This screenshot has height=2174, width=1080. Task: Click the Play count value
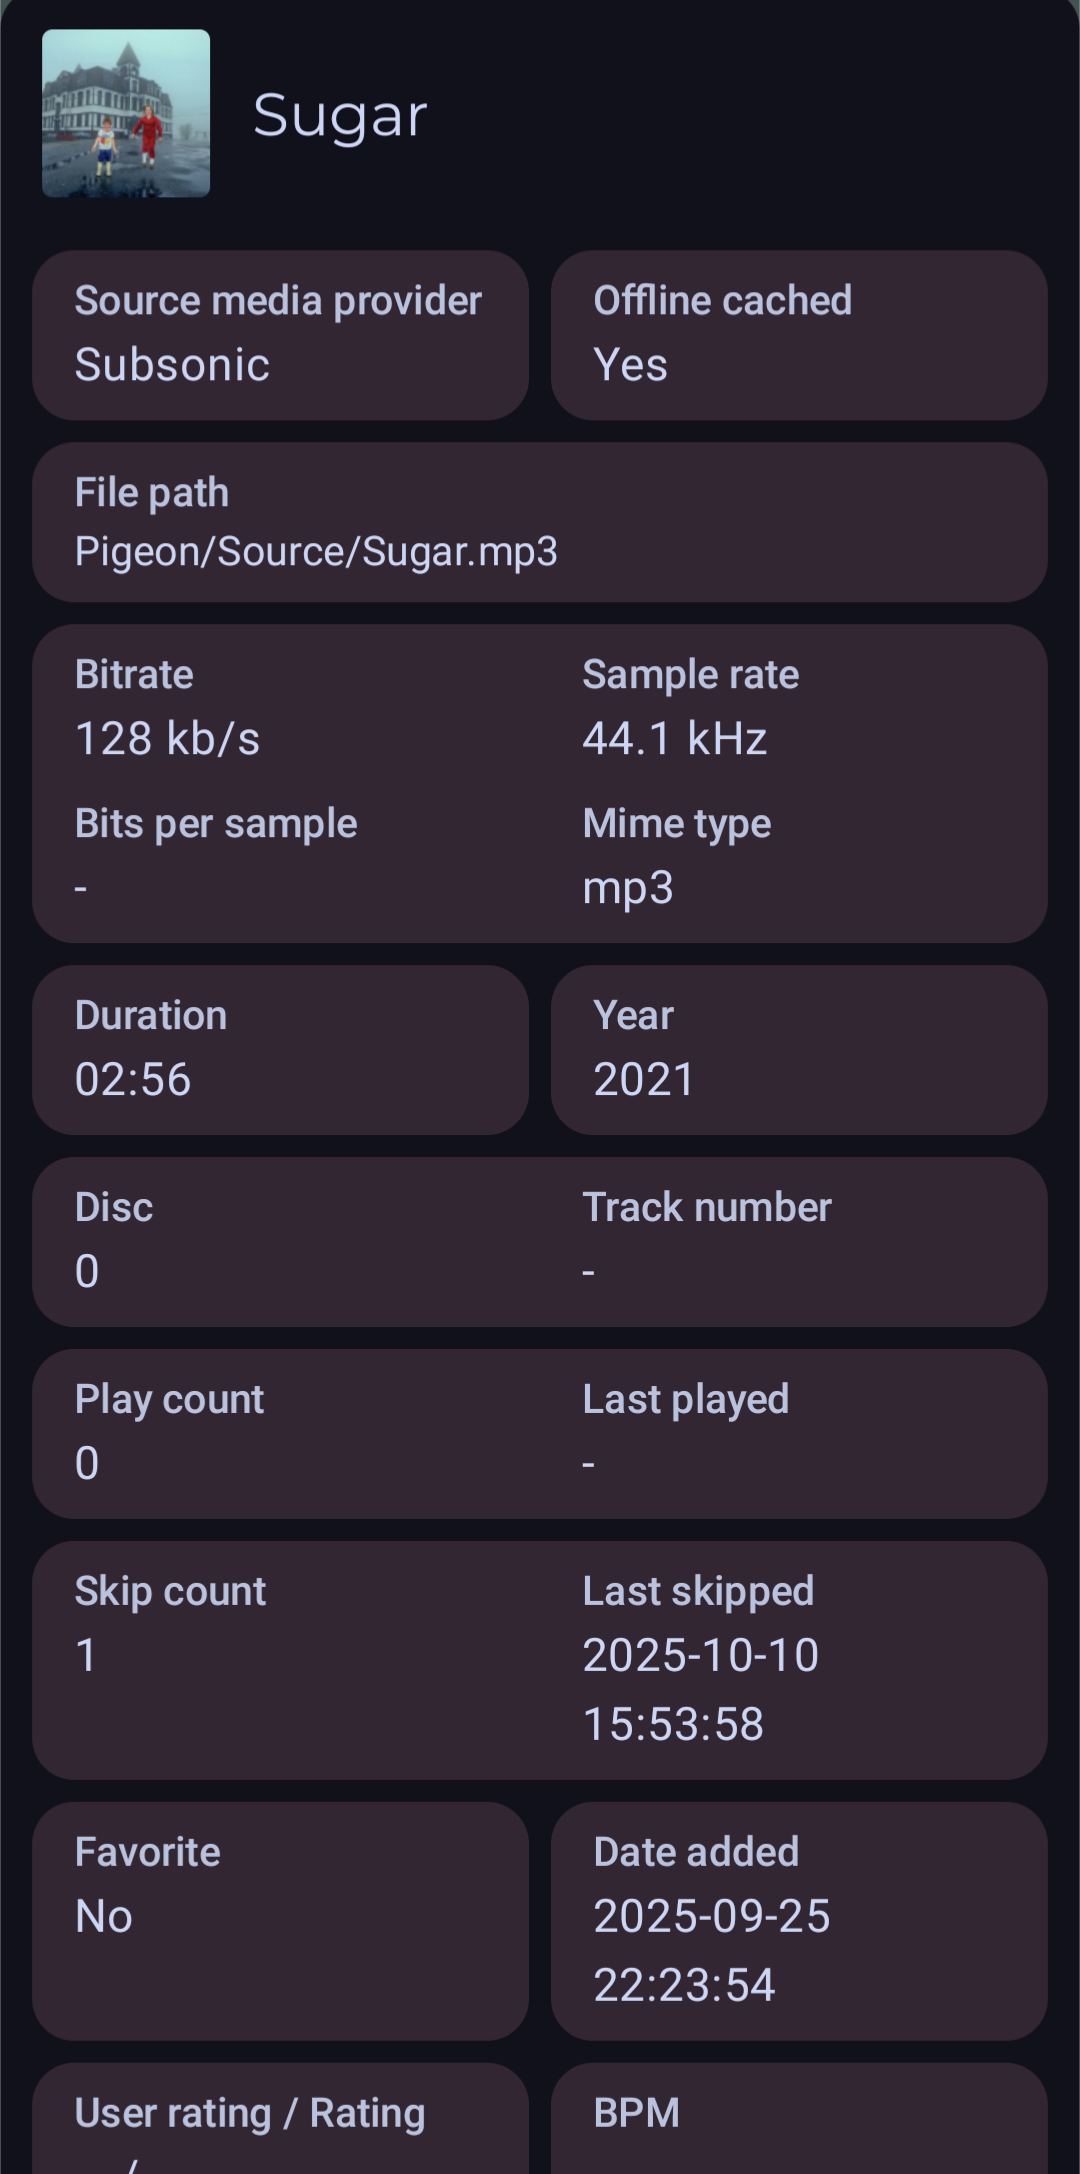(88, 1463)
